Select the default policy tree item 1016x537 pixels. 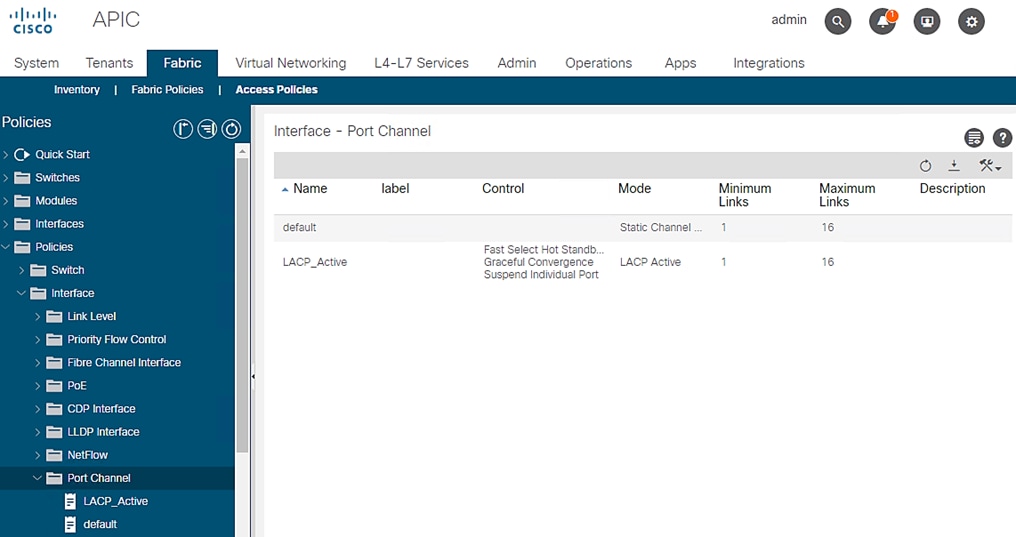pos(100,524)
